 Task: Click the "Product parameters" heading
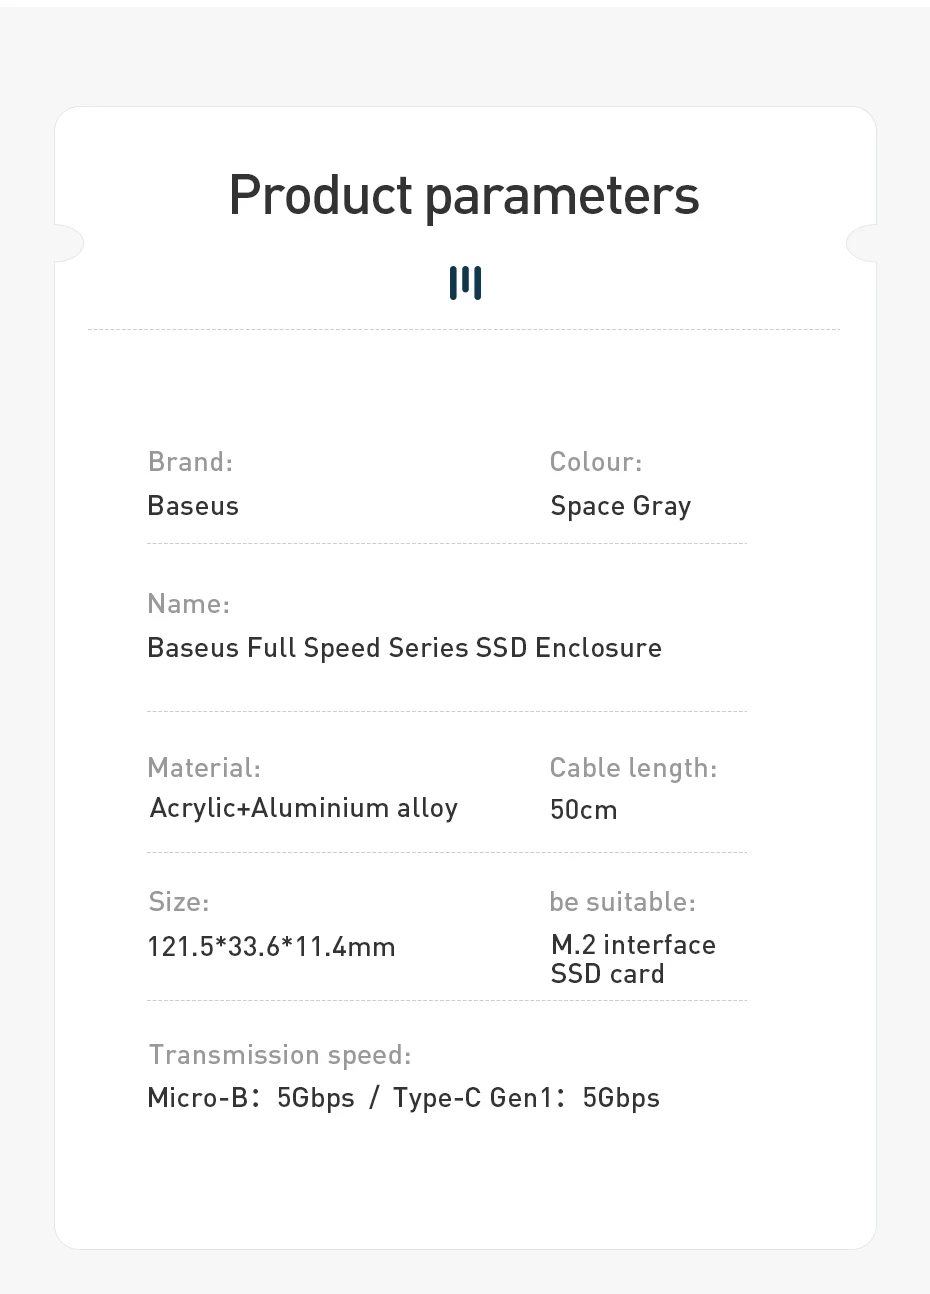click(x=464, y=195)
